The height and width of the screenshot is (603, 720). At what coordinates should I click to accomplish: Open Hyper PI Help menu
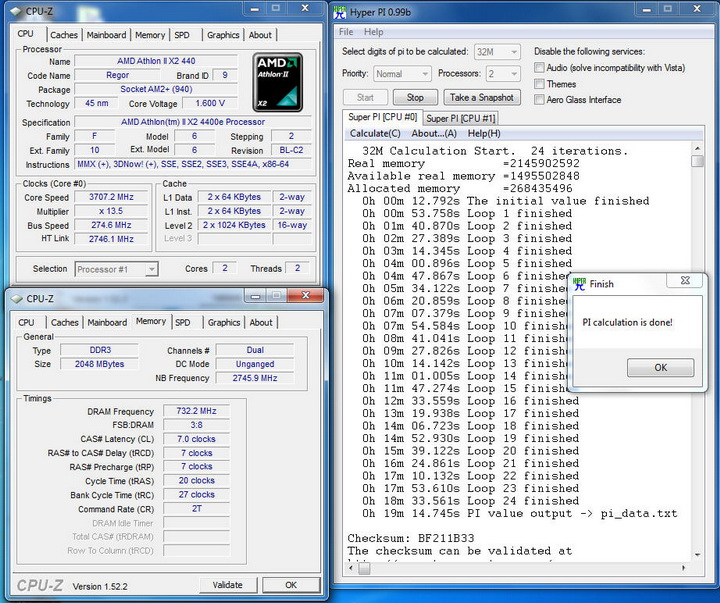click(373, 32)
